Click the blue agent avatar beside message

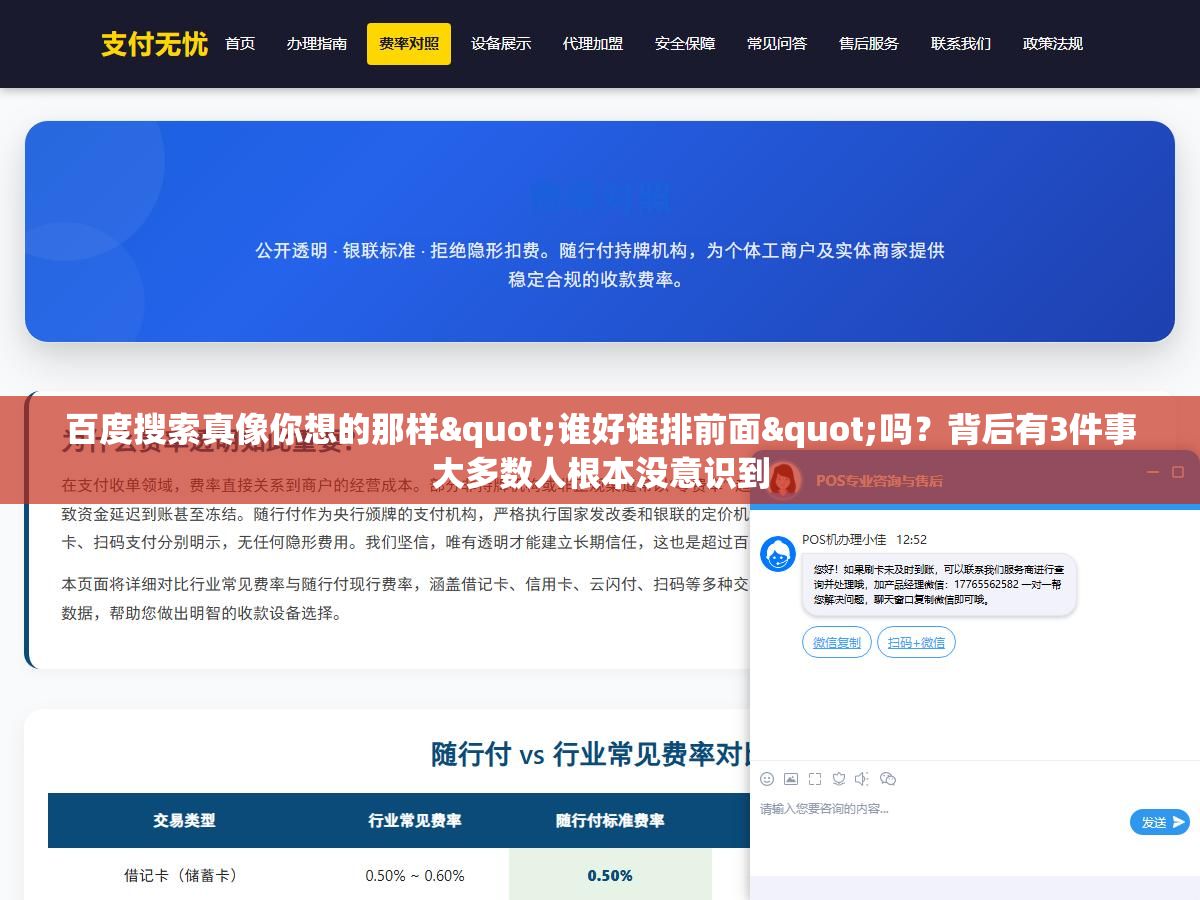pos(778,554)
